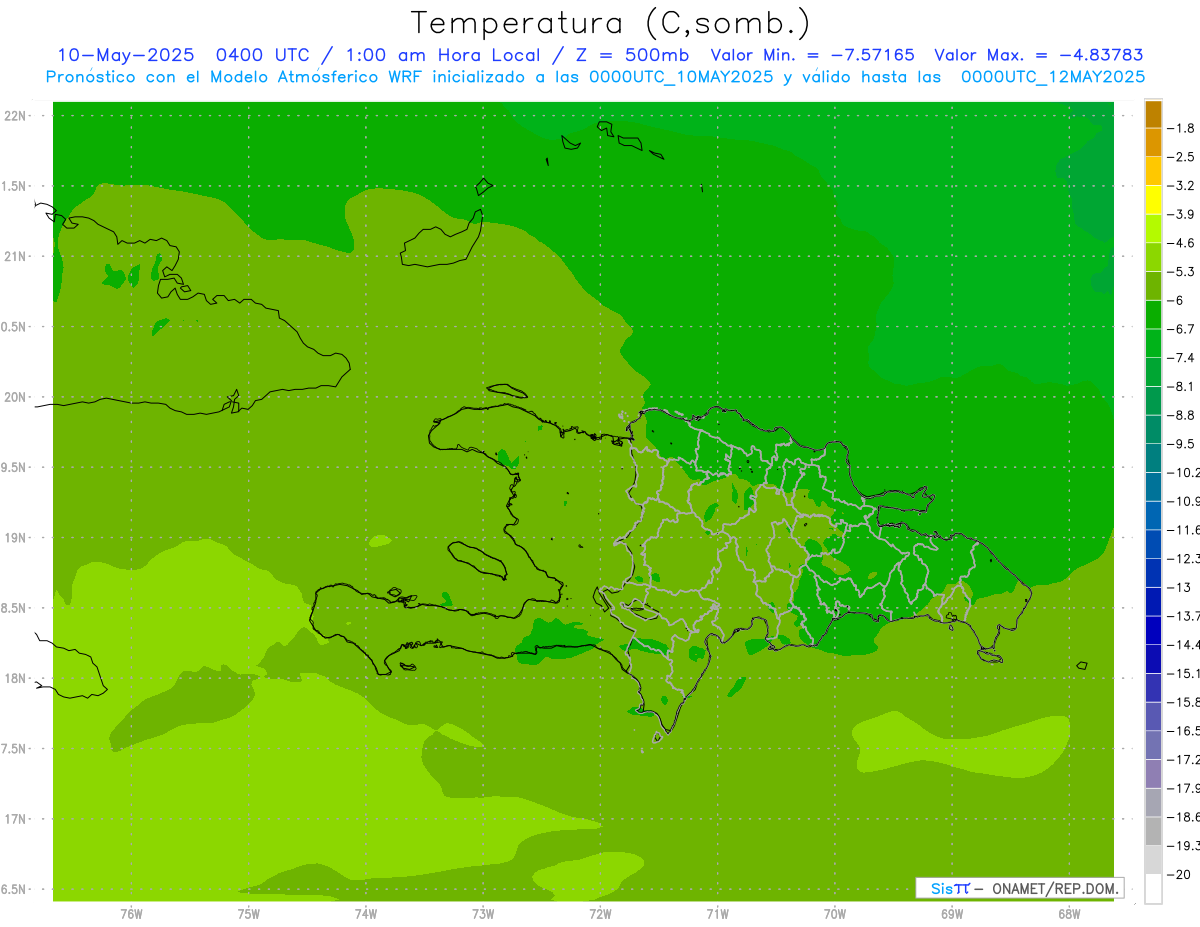
Task: Pick the olive-green swatch between -5.3 and -6
Action: (1153, 286)
